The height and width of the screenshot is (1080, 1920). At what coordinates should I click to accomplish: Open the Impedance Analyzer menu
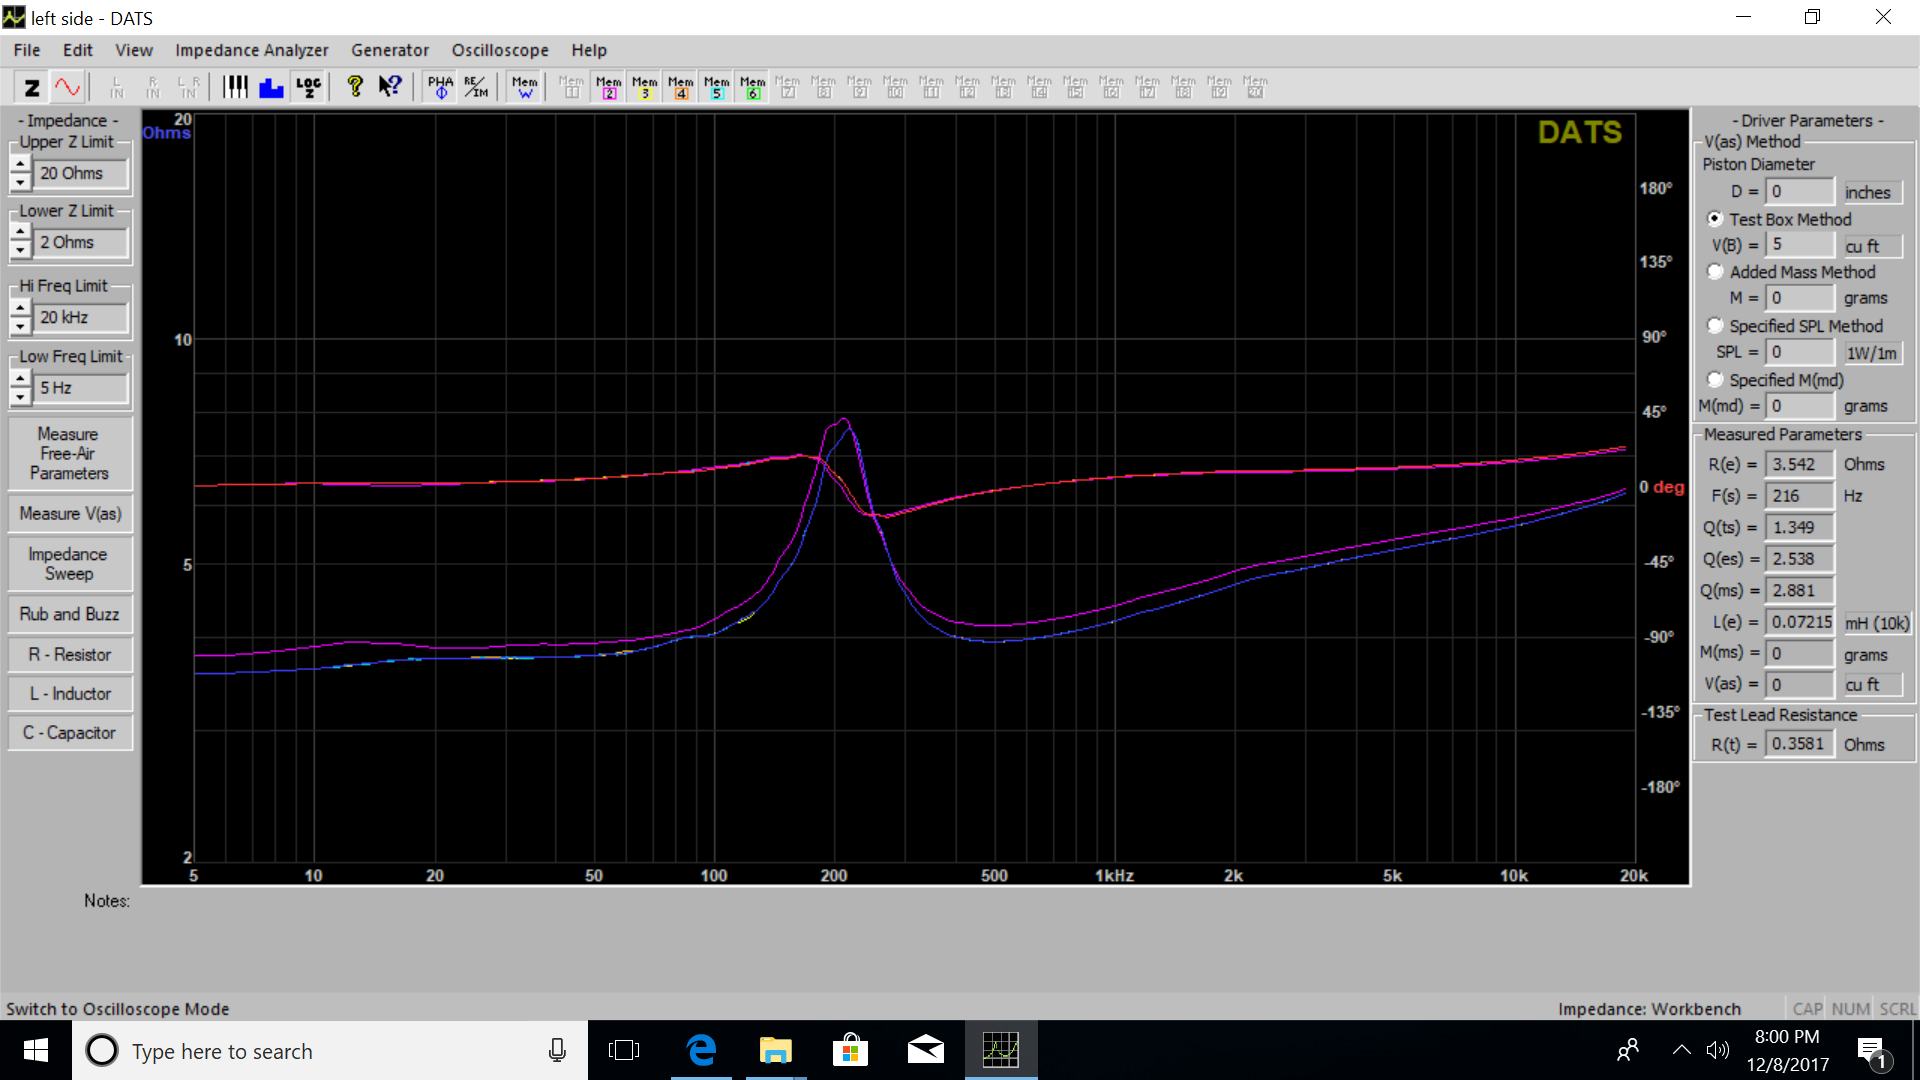251,50
